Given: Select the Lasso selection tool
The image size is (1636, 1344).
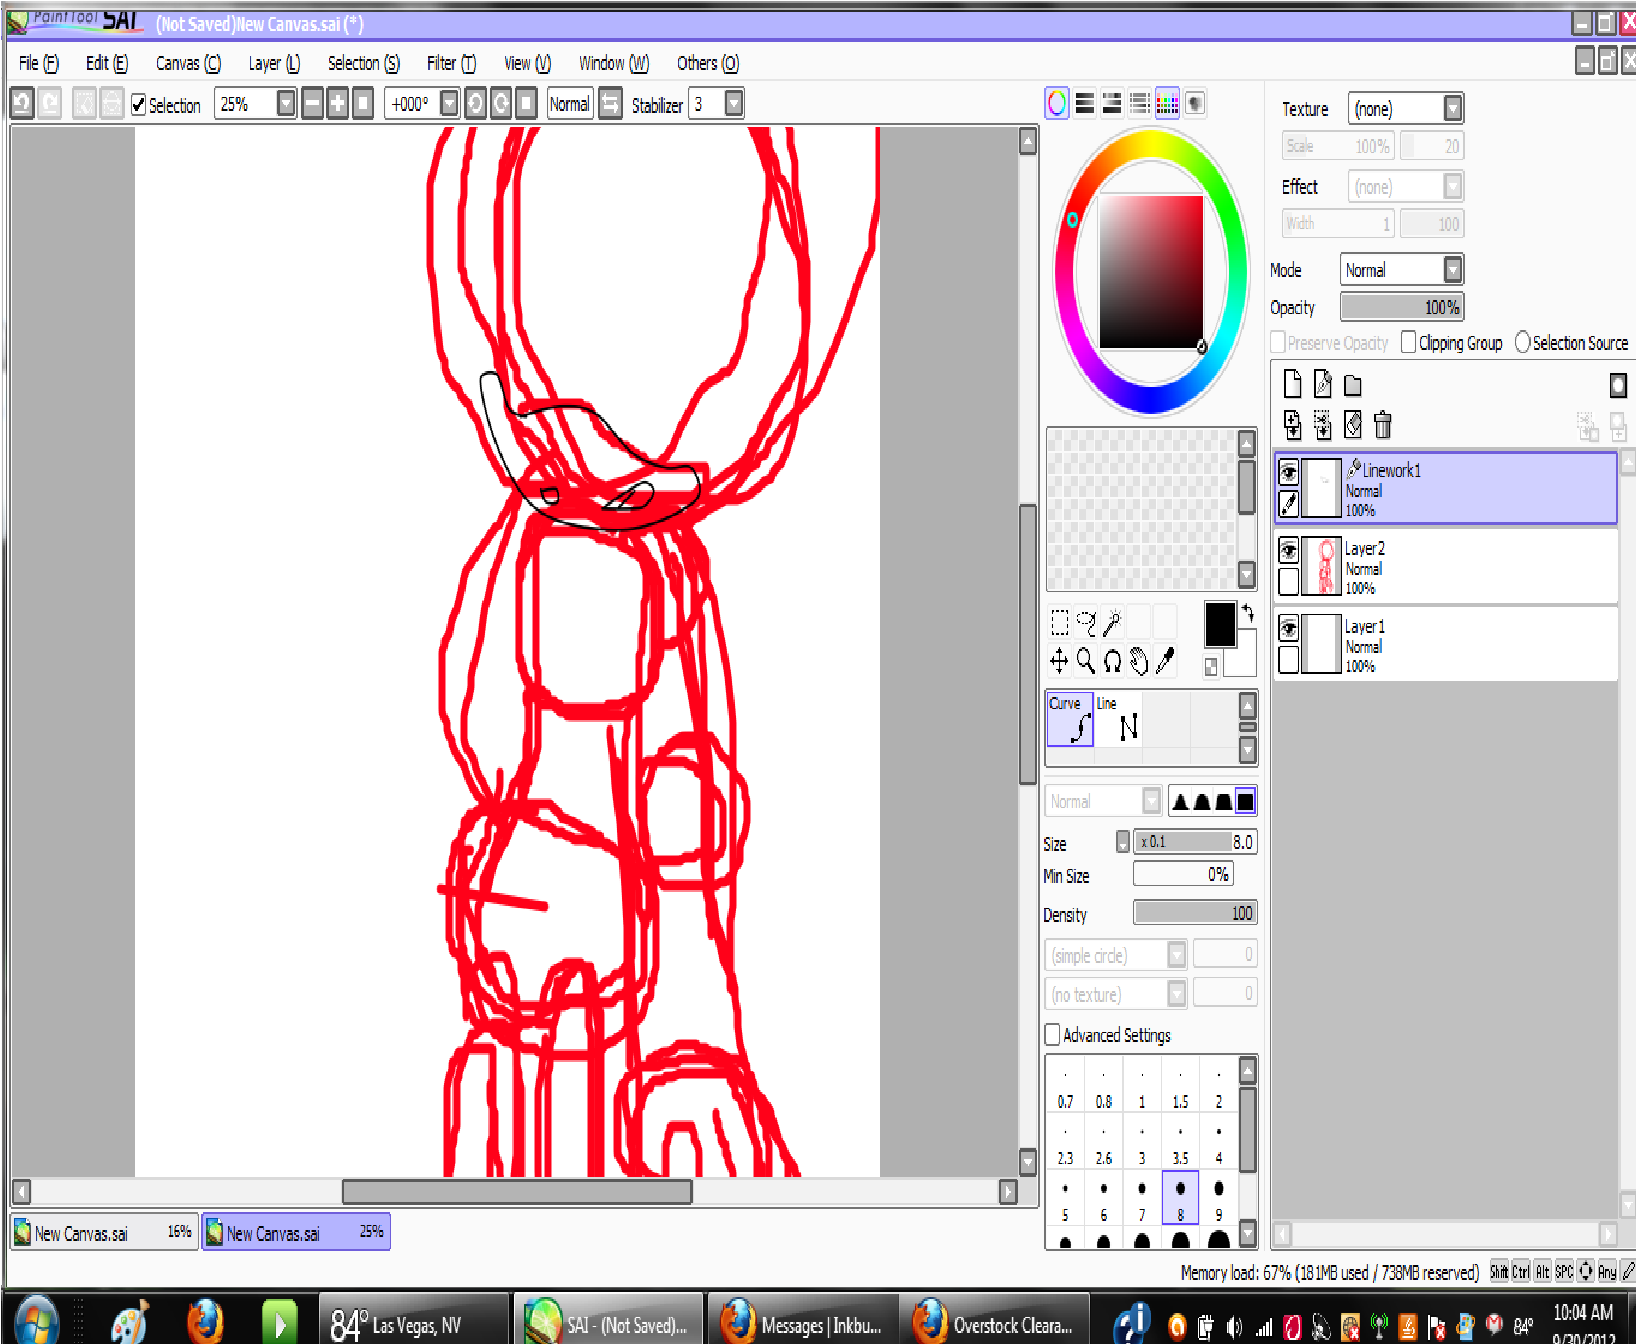Looking at the screenshot, I should tap(1086, 623).
